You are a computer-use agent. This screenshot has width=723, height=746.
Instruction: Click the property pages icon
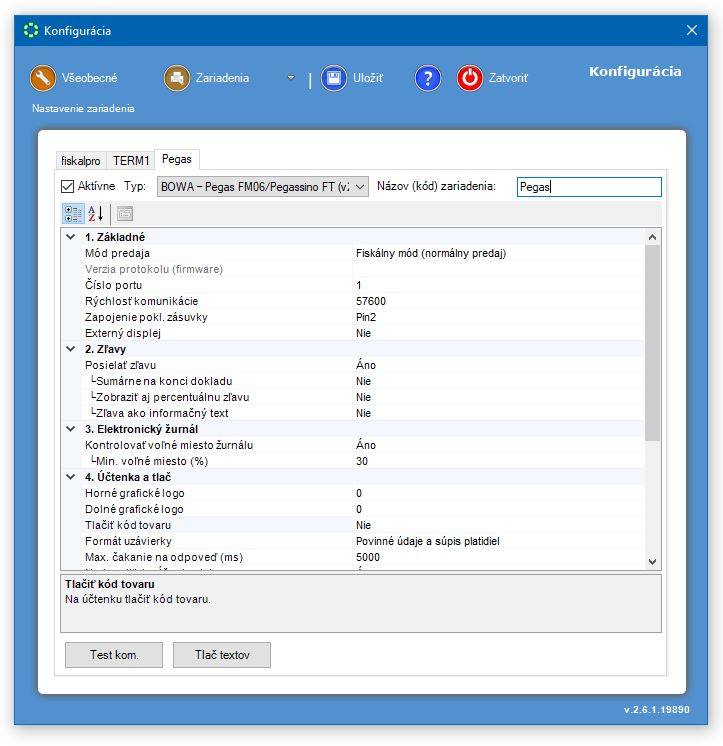click(125, 213)
